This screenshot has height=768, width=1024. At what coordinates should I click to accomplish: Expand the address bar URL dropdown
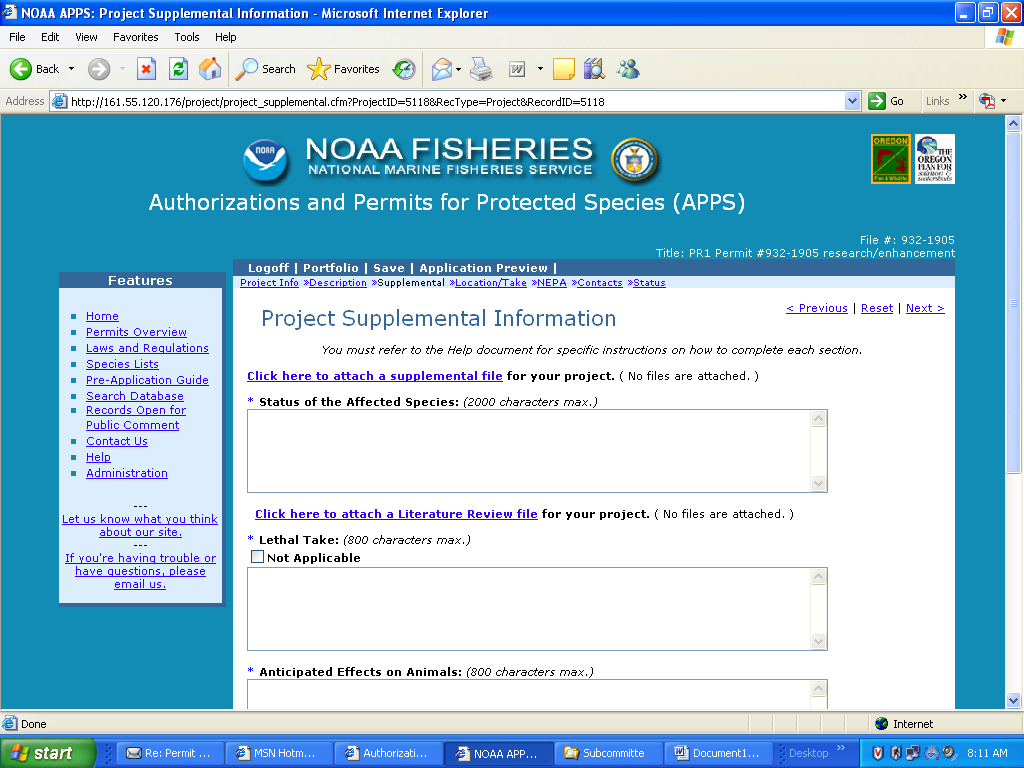(852, 101)
